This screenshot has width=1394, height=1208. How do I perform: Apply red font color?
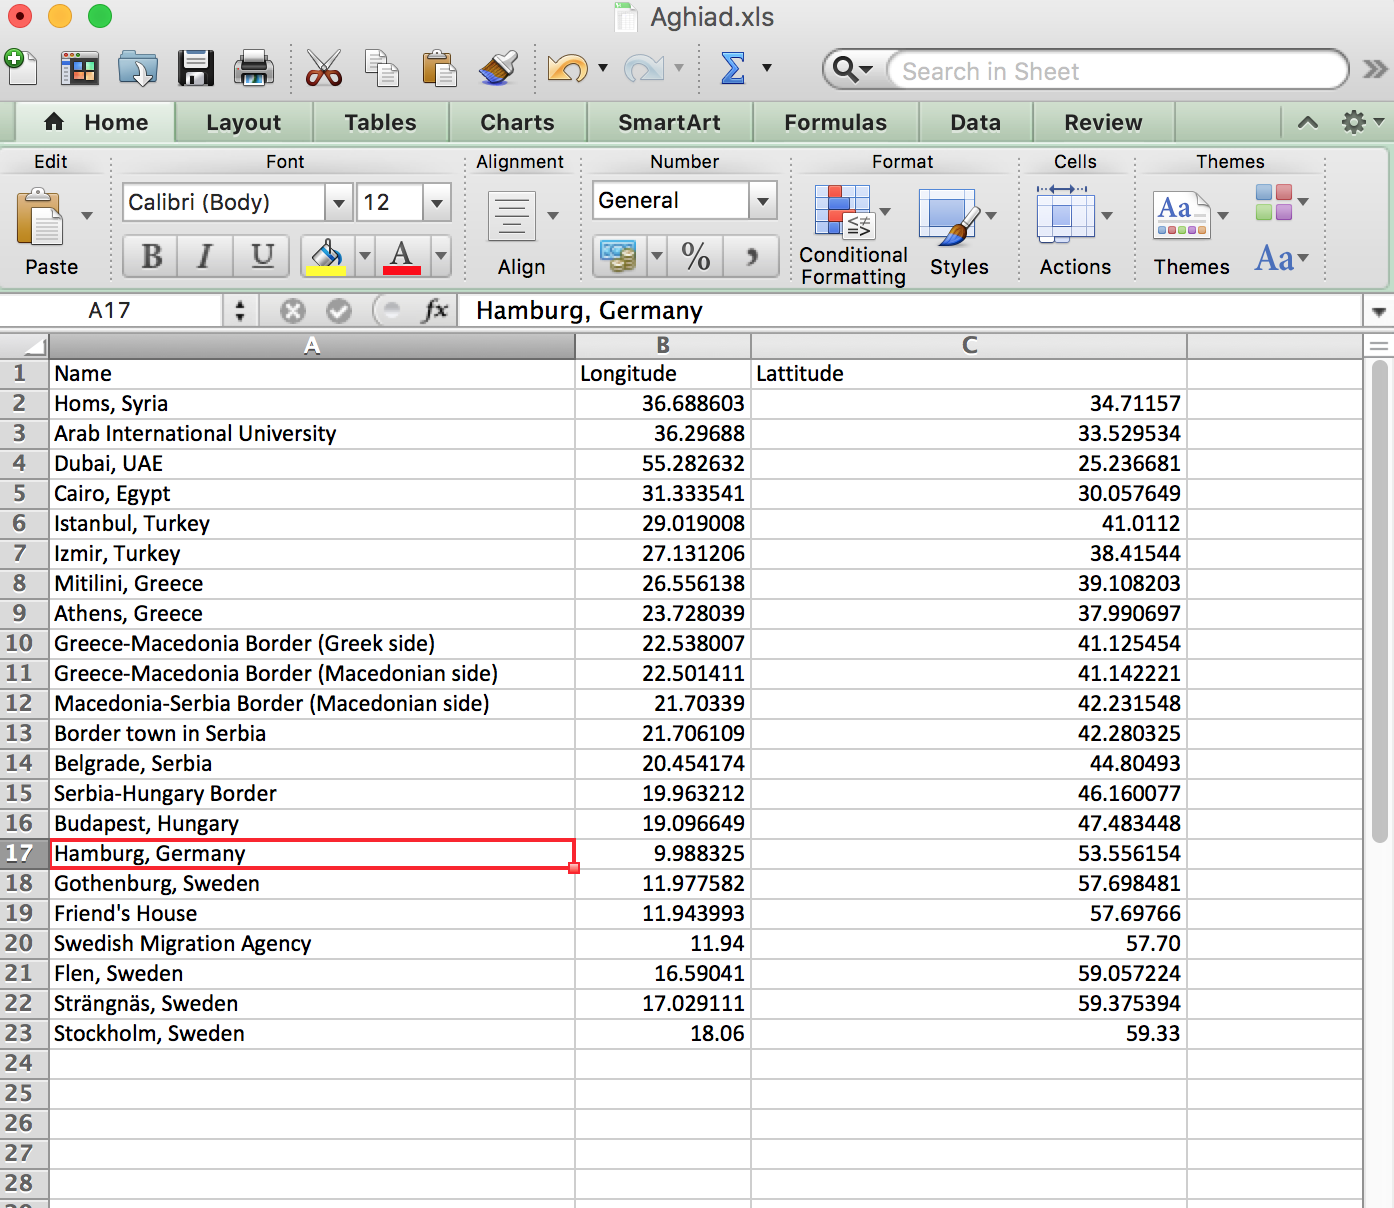[402, 256]
